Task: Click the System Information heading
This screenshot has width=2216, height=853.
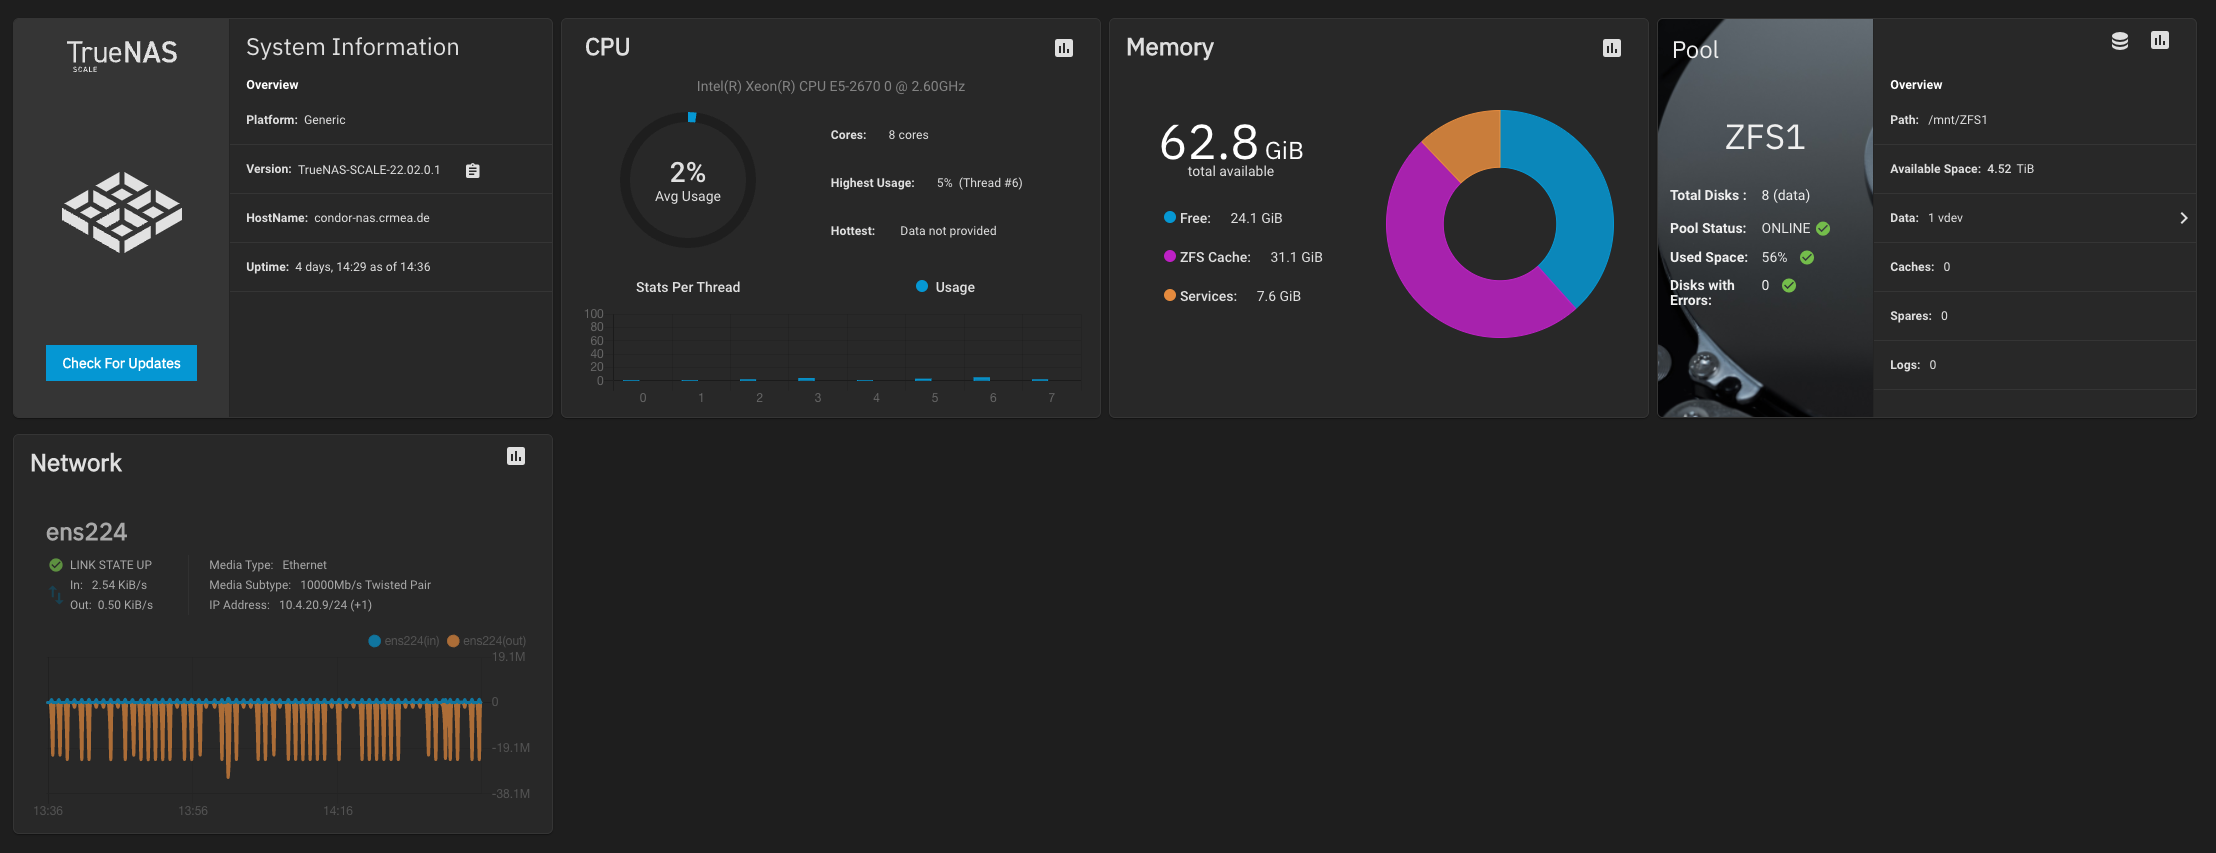Action: click(352, 47)
